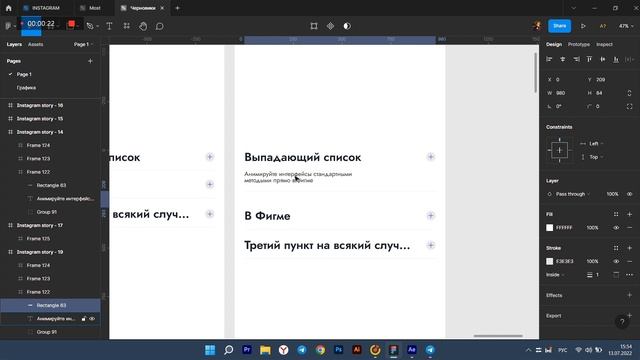Click the Align top icon
The height and width of the screenshot is (360, 640).
pyautogui.click(x=589, y=60)
